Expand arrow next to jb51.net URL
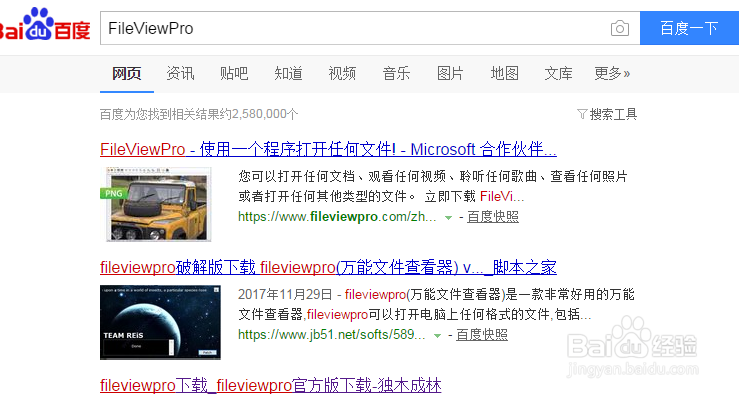Screen dimensions: 739x395 pyautogui.click(x=437, y=336)
